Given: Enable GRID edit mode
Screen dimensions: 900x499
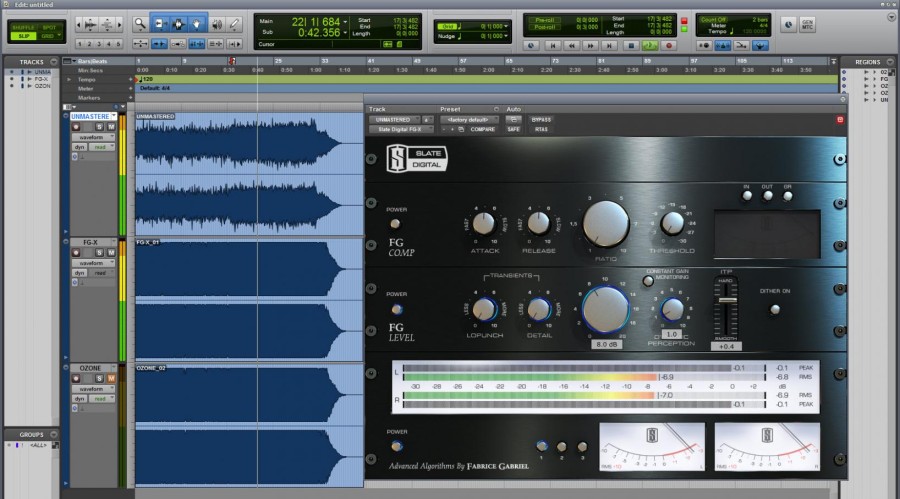Looking at the screenshot, I should coord(49,36).
